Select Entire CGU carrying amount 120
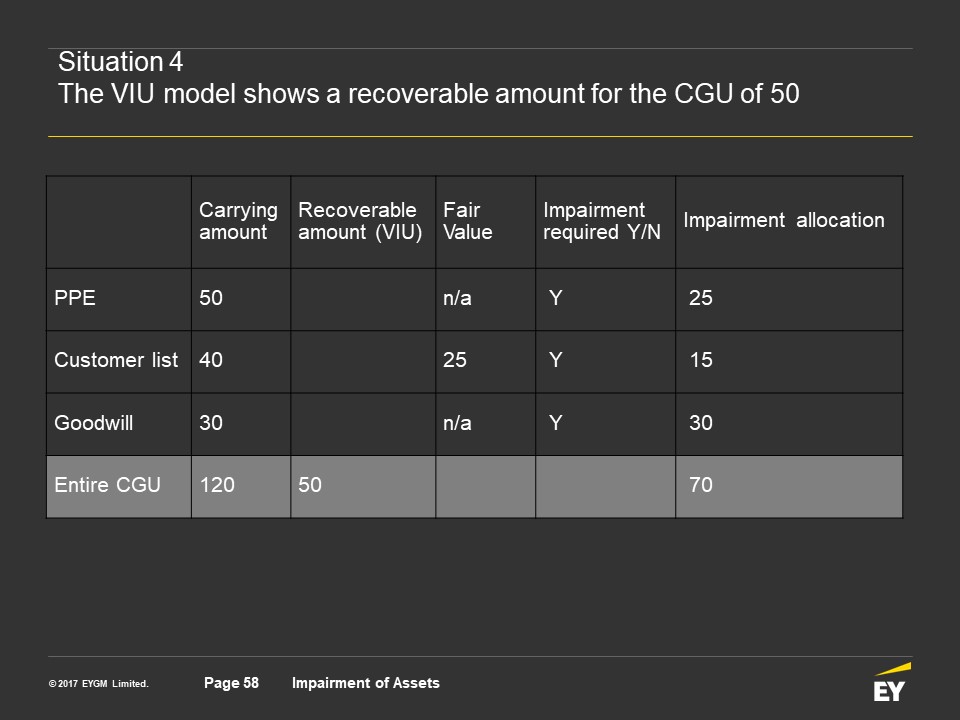 coord(217,485)
